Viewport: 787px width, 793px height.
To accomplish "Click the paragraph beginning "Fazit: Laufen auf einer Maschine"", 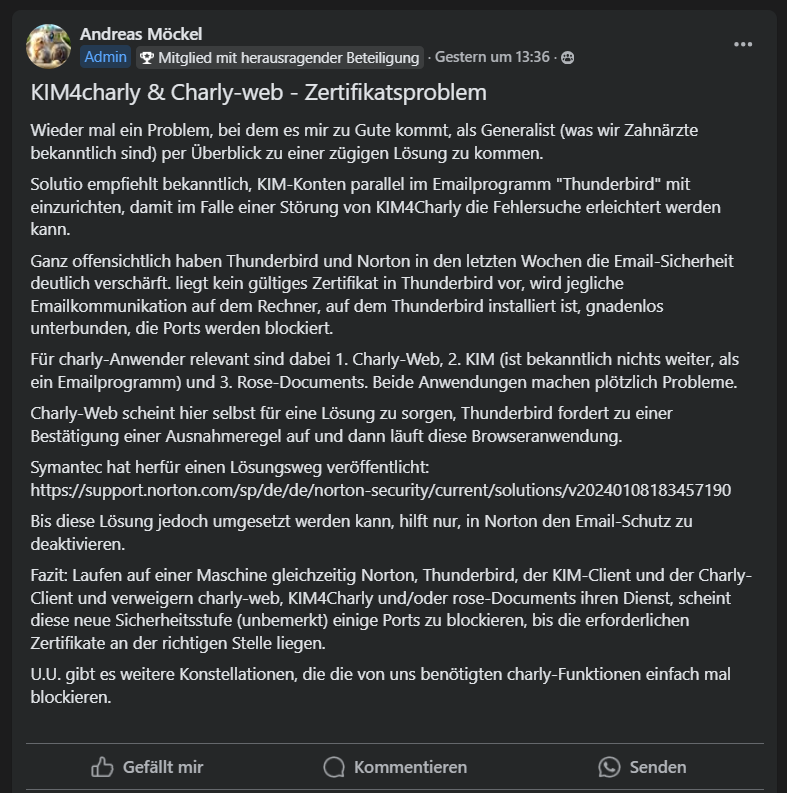I will click(391, 609).
